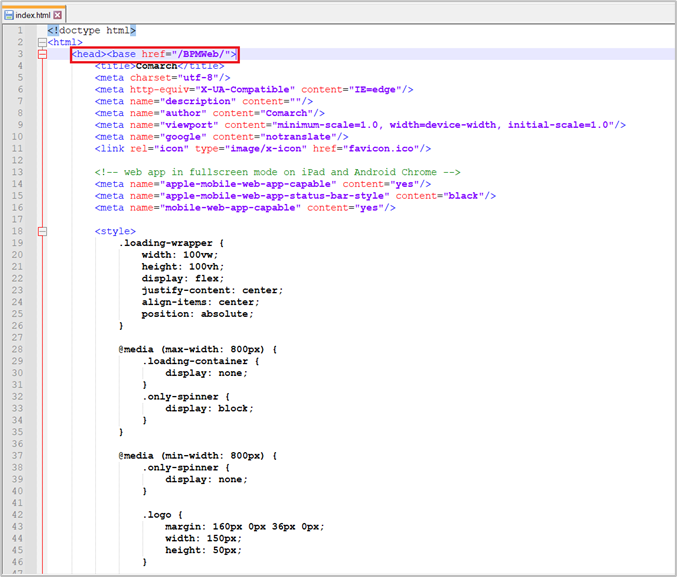Click line number 28 in the gutter
This screenshot has width=677, height=577.
click(17, 349)
